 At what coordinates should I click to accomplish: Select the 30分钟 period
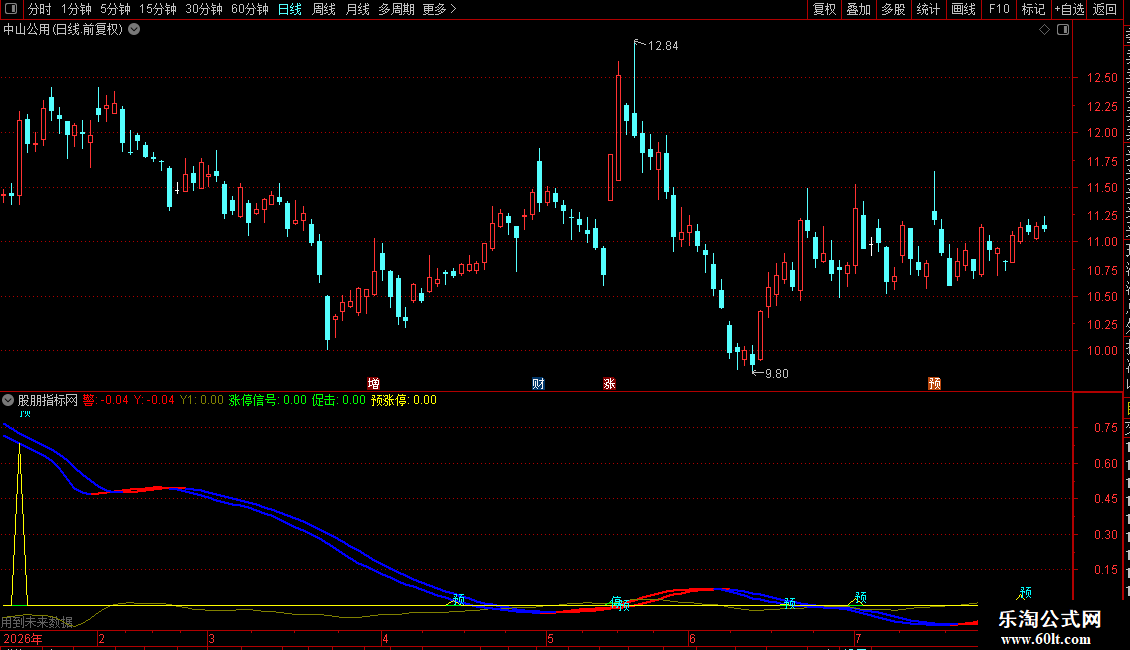click(x=204, y=9)
